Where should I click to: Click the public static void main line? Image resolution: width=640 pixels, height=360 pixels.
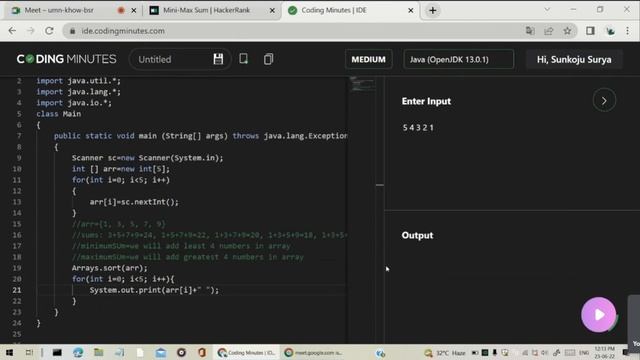coord(200,136)
